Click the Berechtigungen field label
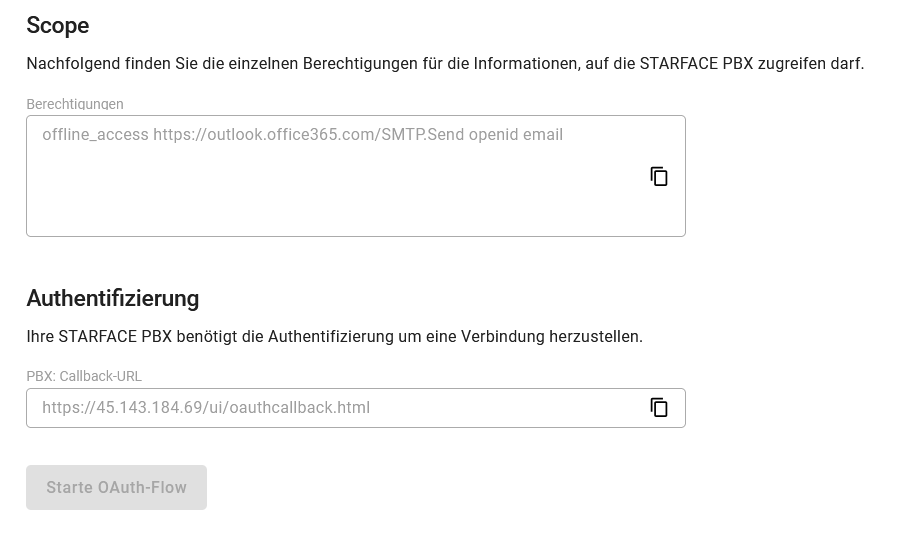The height and width of the screenshot is (535, 911). click(x=75, y=104)
